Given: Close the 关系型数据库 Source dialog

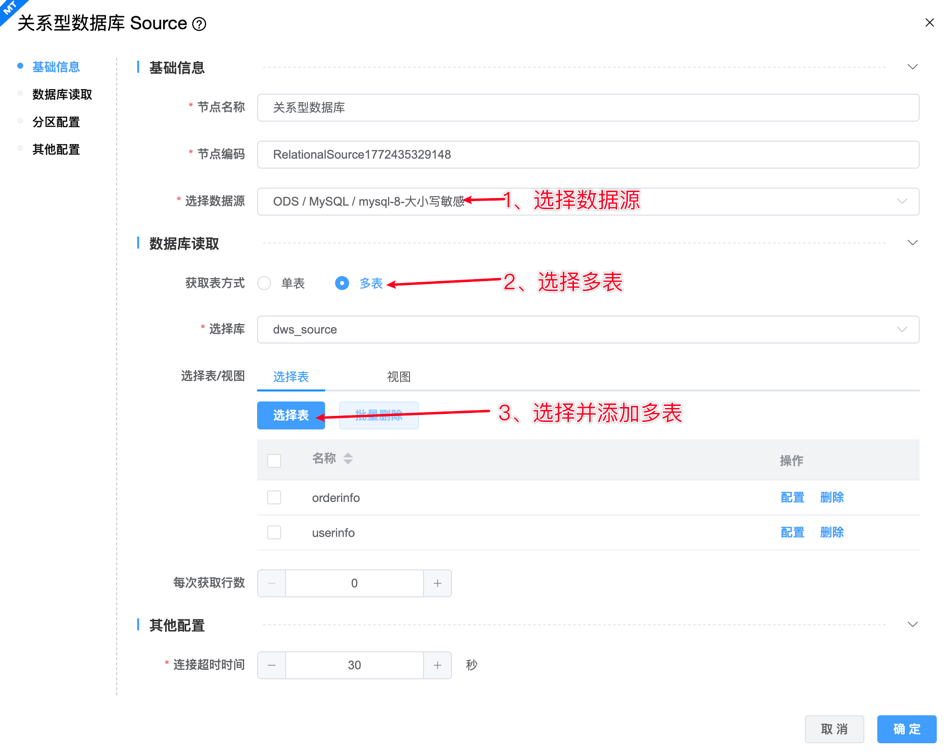Looking at the screenshot, I should coord(930,22).
